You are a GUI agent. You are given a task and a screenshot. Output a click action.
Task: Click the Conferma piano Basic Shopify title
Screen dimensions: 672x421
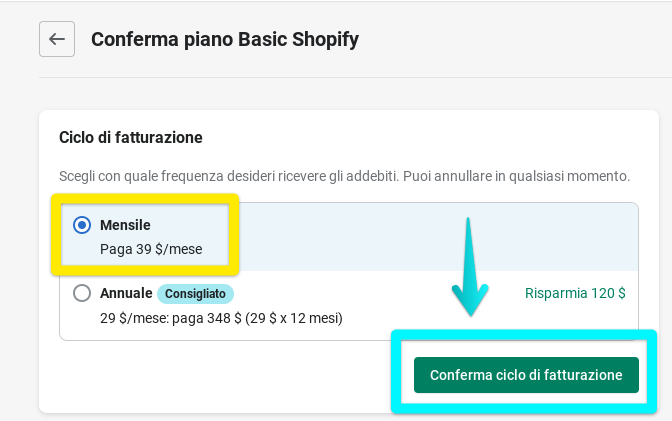[224, 40]
